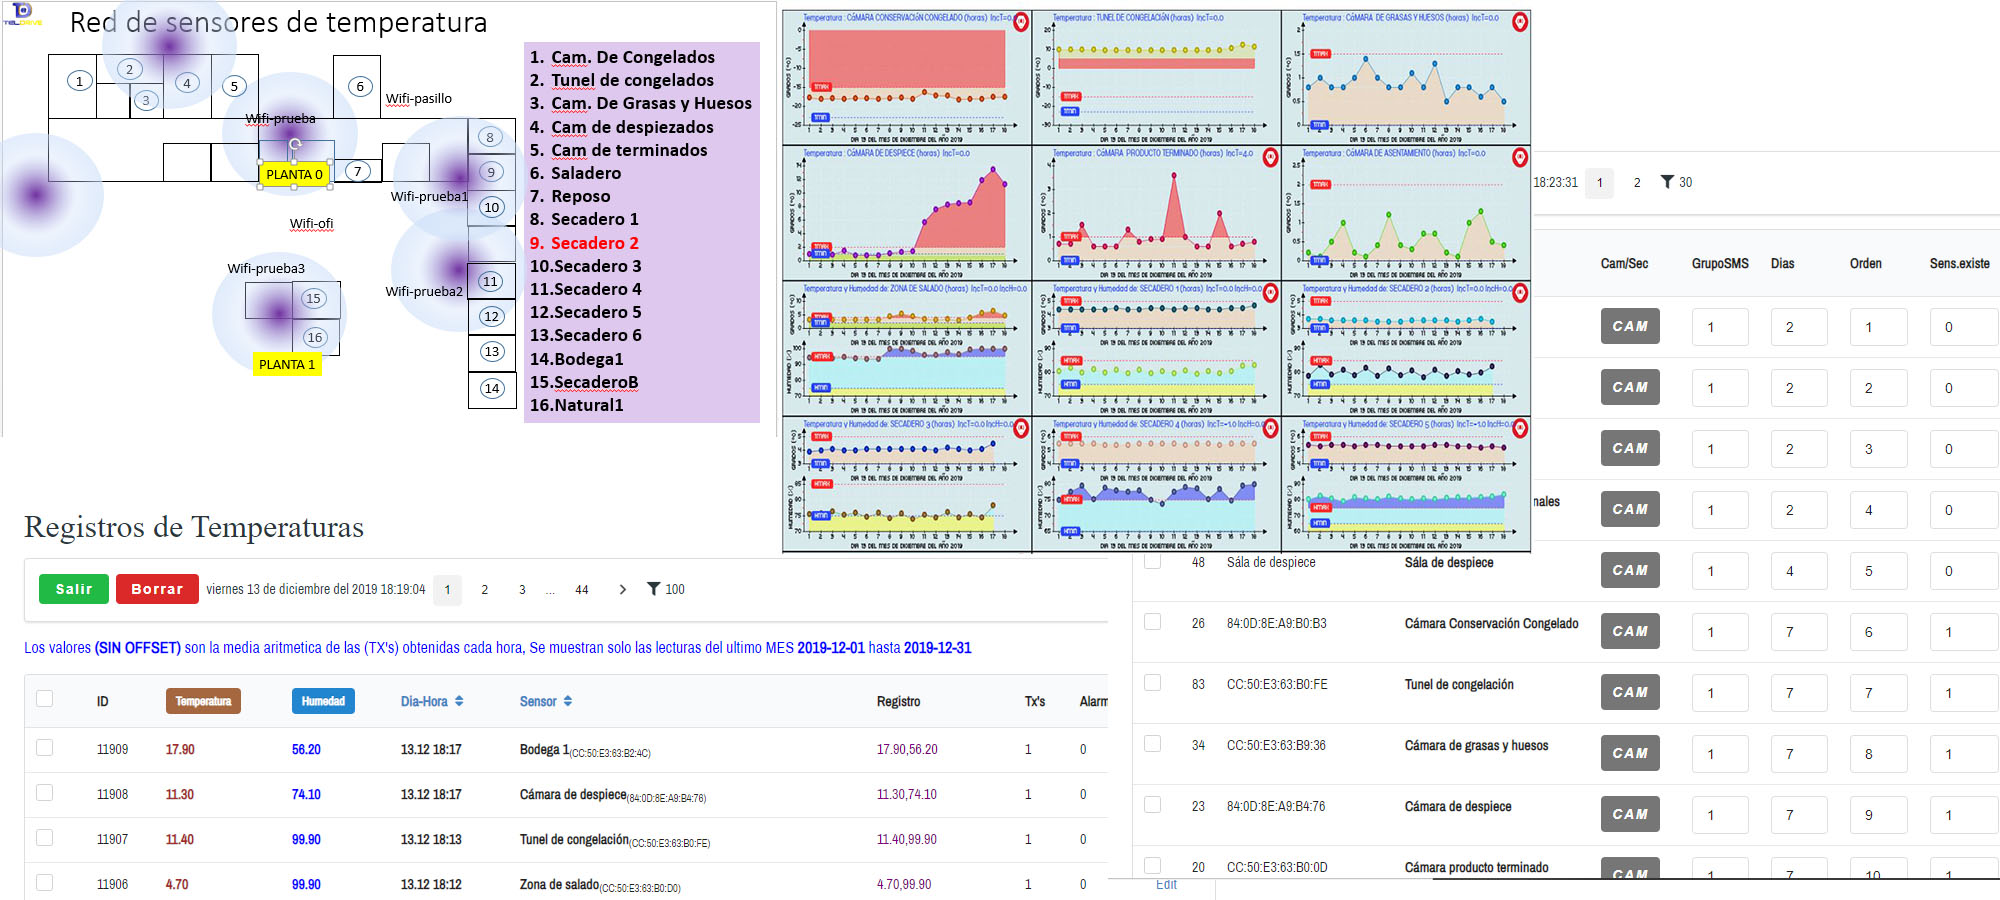The width and height of the screenshot is (2000, 900).
Task: Click the Orden field in the Cámara de despiece row
Action: 1877,815
